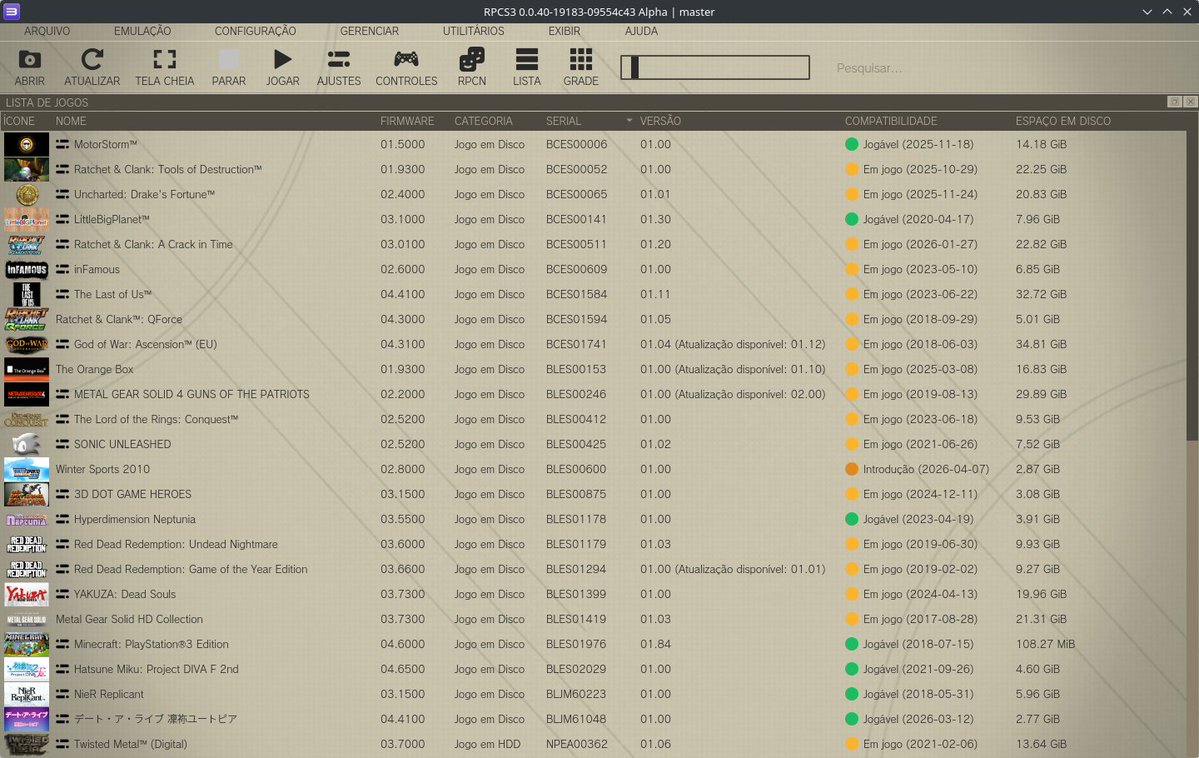Open the CONFIGURAÇÃO menu
Screen dimensions: 1199x758
click(x=255, y=31)
